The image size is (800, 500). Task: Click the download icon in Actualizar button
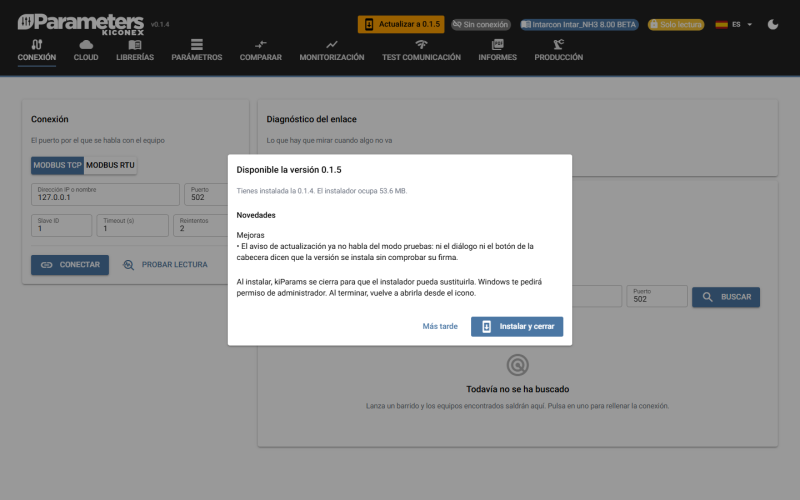click(x=369, y=24)
